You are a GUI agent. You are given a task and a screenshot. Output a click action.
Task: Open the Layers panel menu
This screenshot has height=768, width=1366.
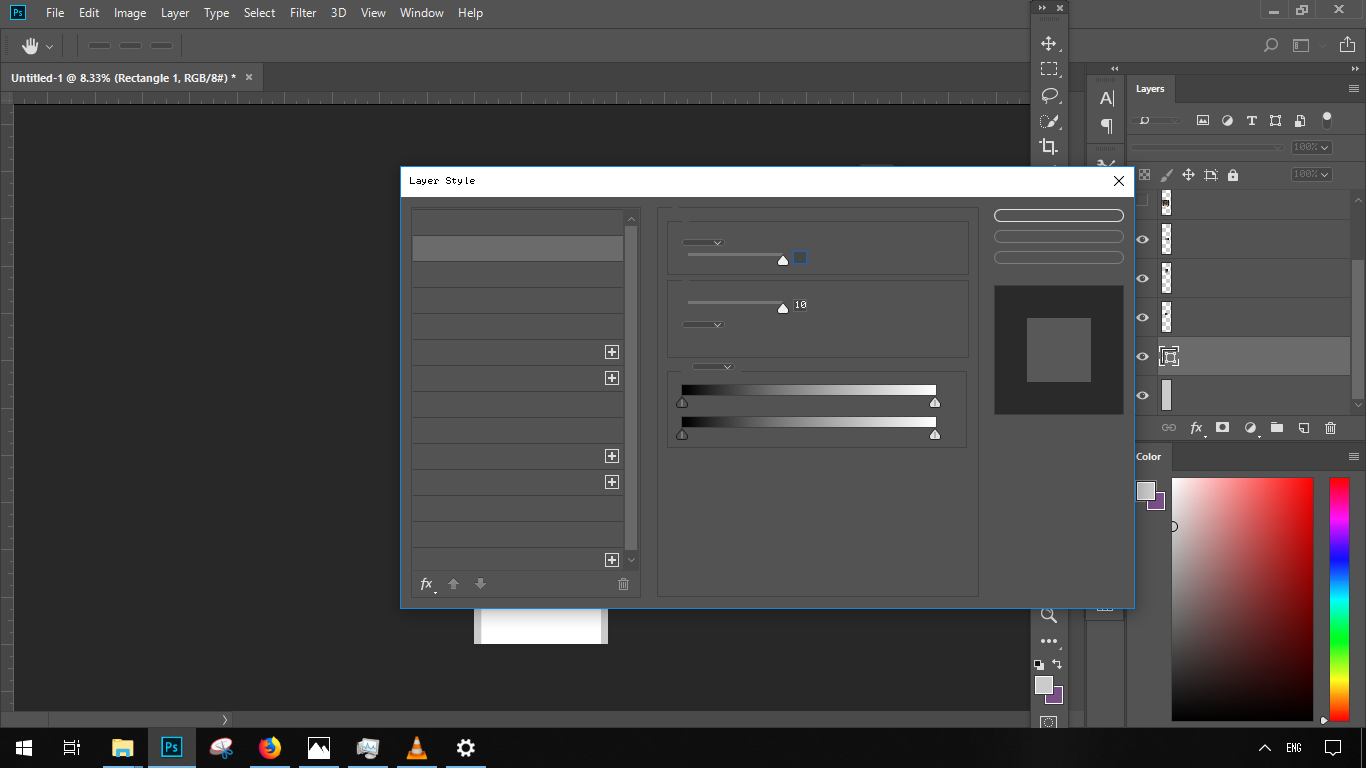coord(1354,89)
